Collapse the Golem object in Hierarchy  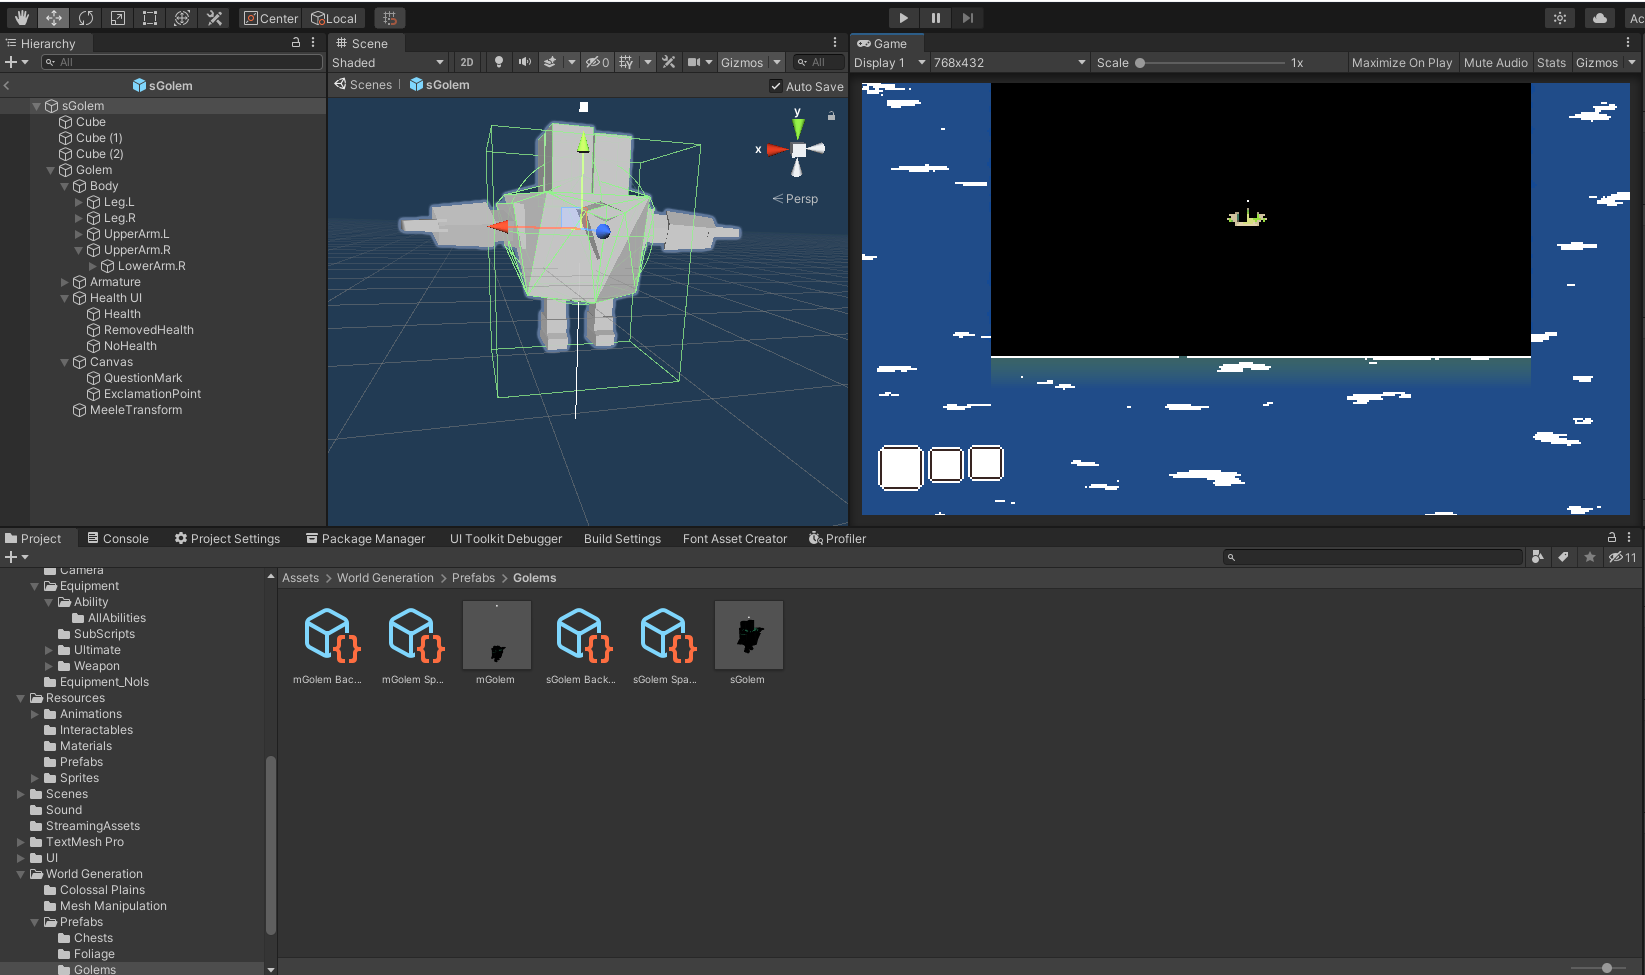coord(51,170)
